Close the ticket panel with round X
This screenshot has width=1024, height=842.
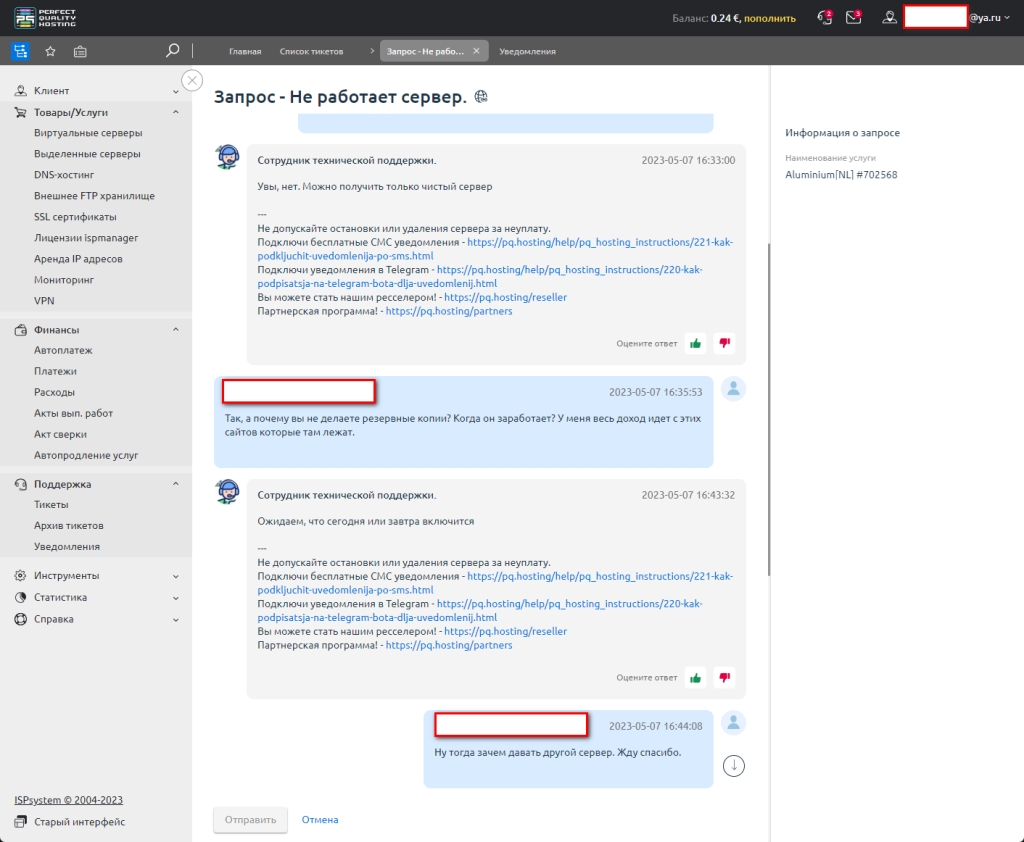point(192,80)
